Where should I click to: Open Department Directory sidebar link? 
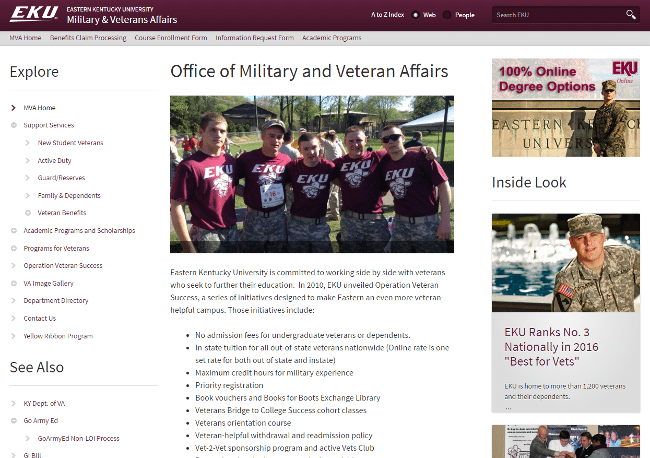56,301
